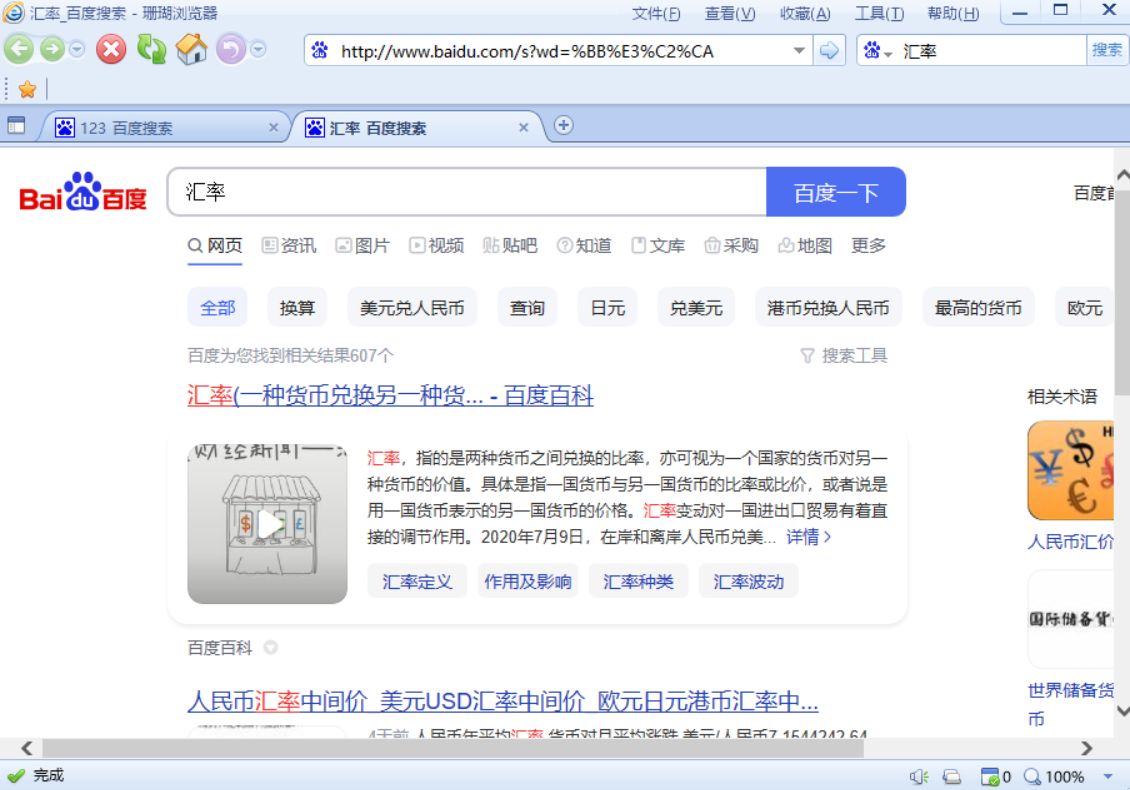1130x790 pixels.
Task: Select the 日元 filter chip
Action: [x=608, y=308]
